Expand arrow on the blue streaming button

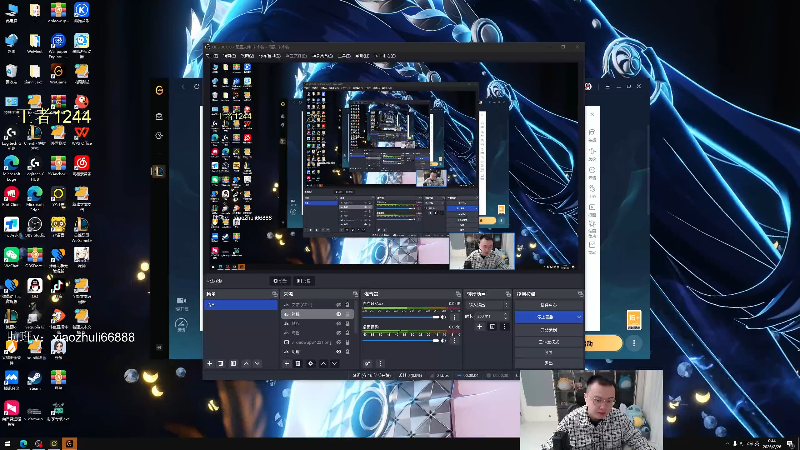pyautogui.click(x=579, y=317)
